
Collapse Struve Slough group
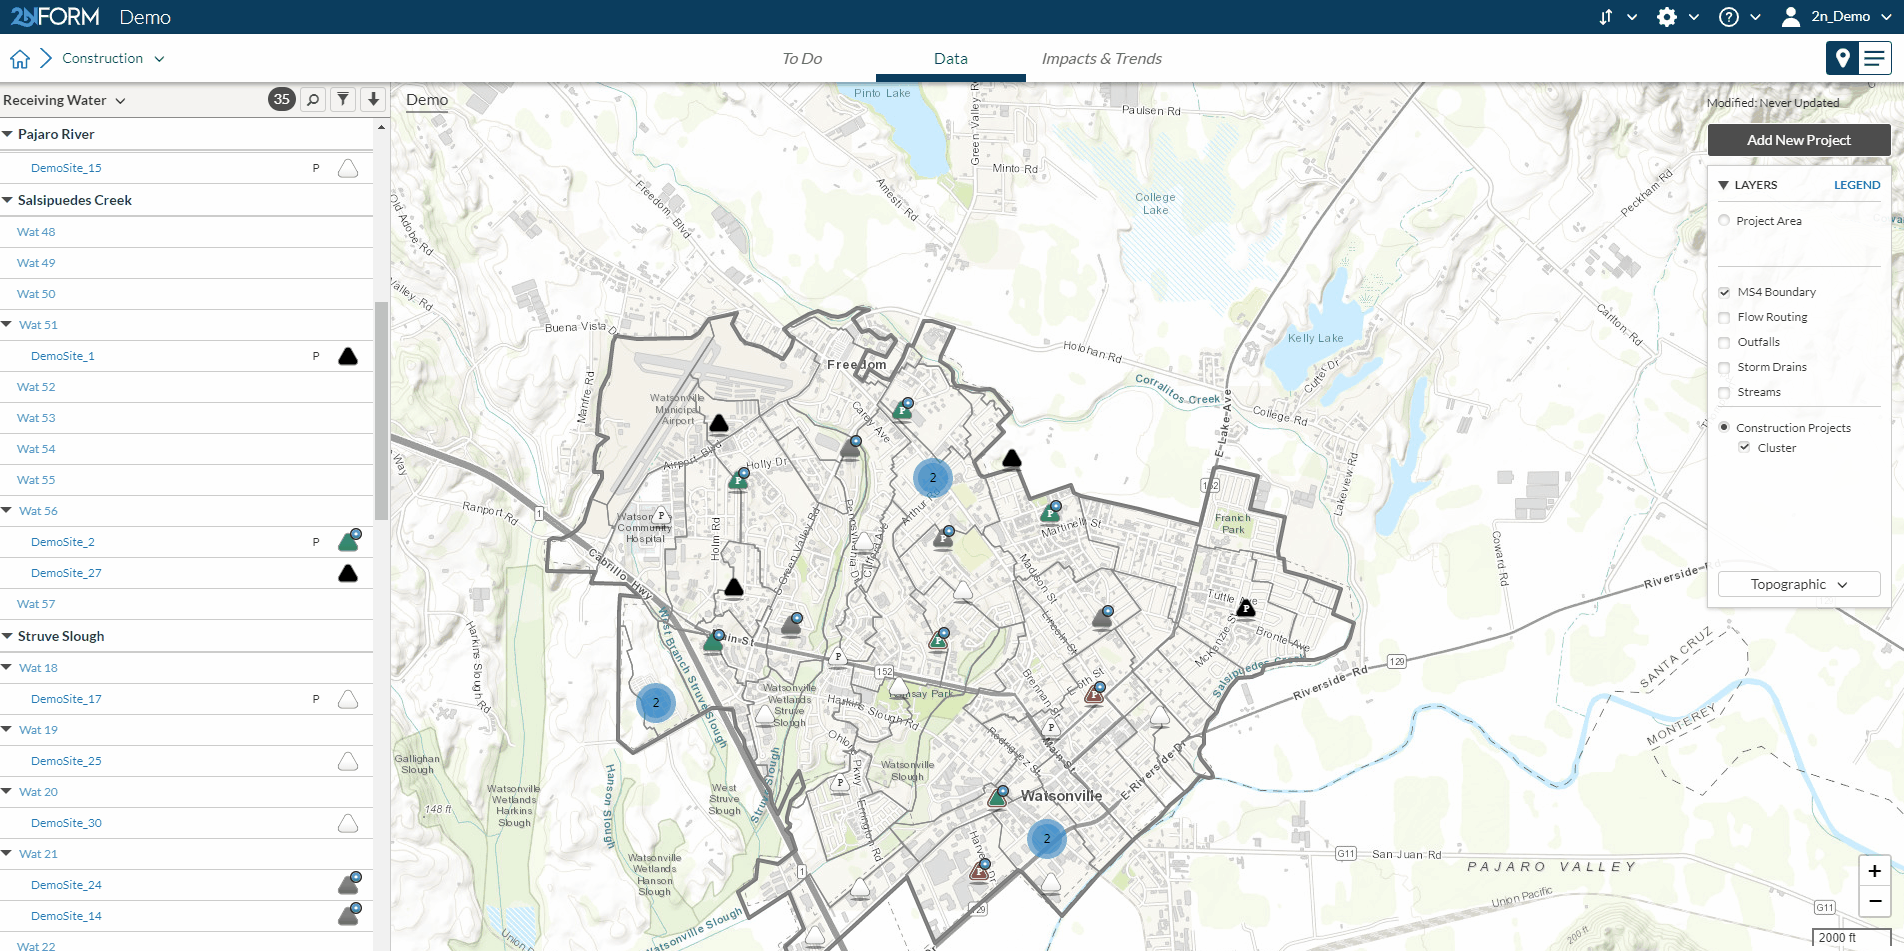pos(7,636)
